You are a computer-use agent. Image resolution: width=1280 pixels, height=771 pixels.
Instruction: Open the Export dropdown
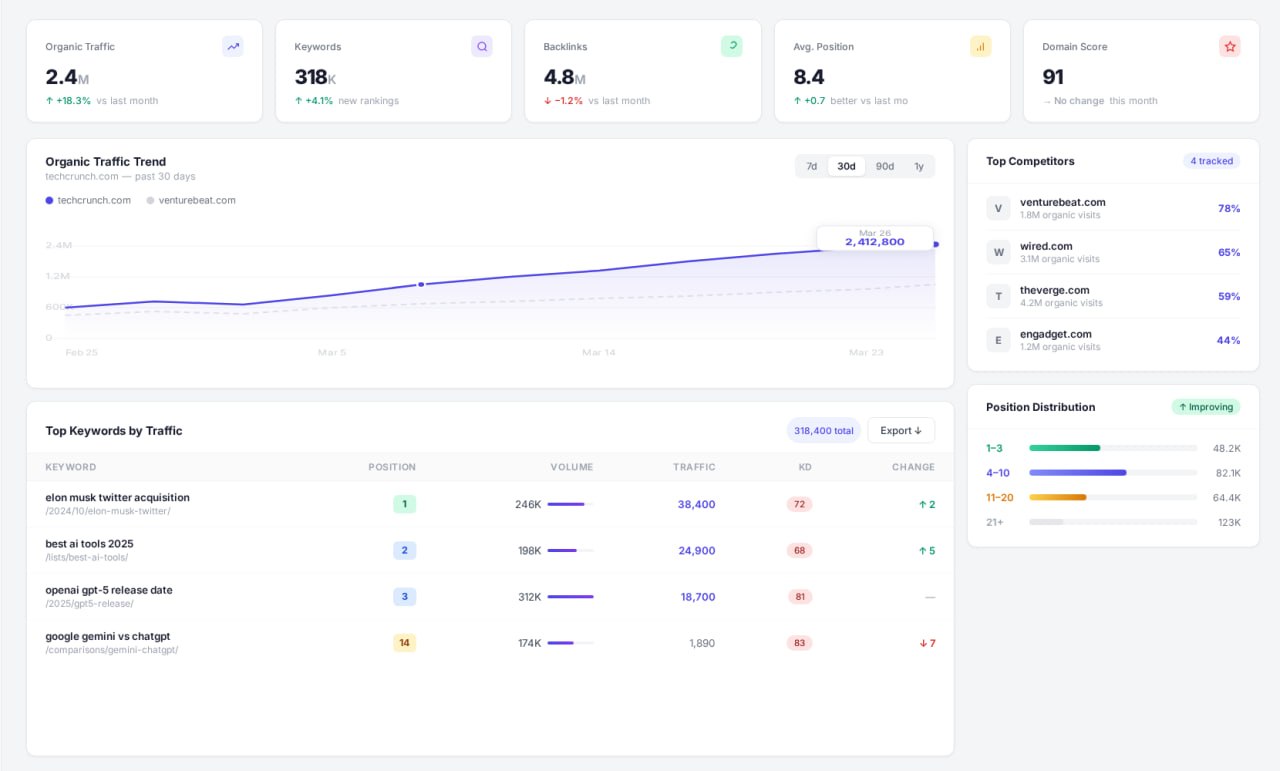[900, 430]
